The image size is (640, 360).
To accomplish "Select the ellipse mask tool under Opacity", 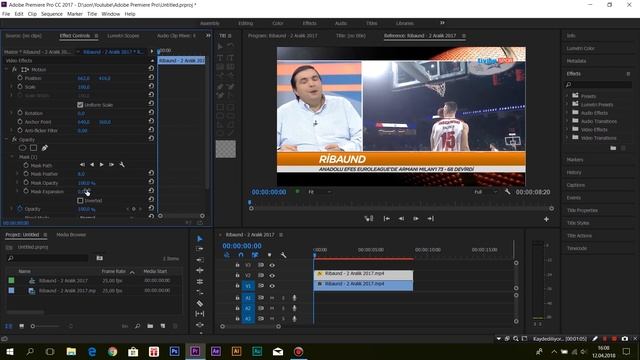I will click(22, 148).
